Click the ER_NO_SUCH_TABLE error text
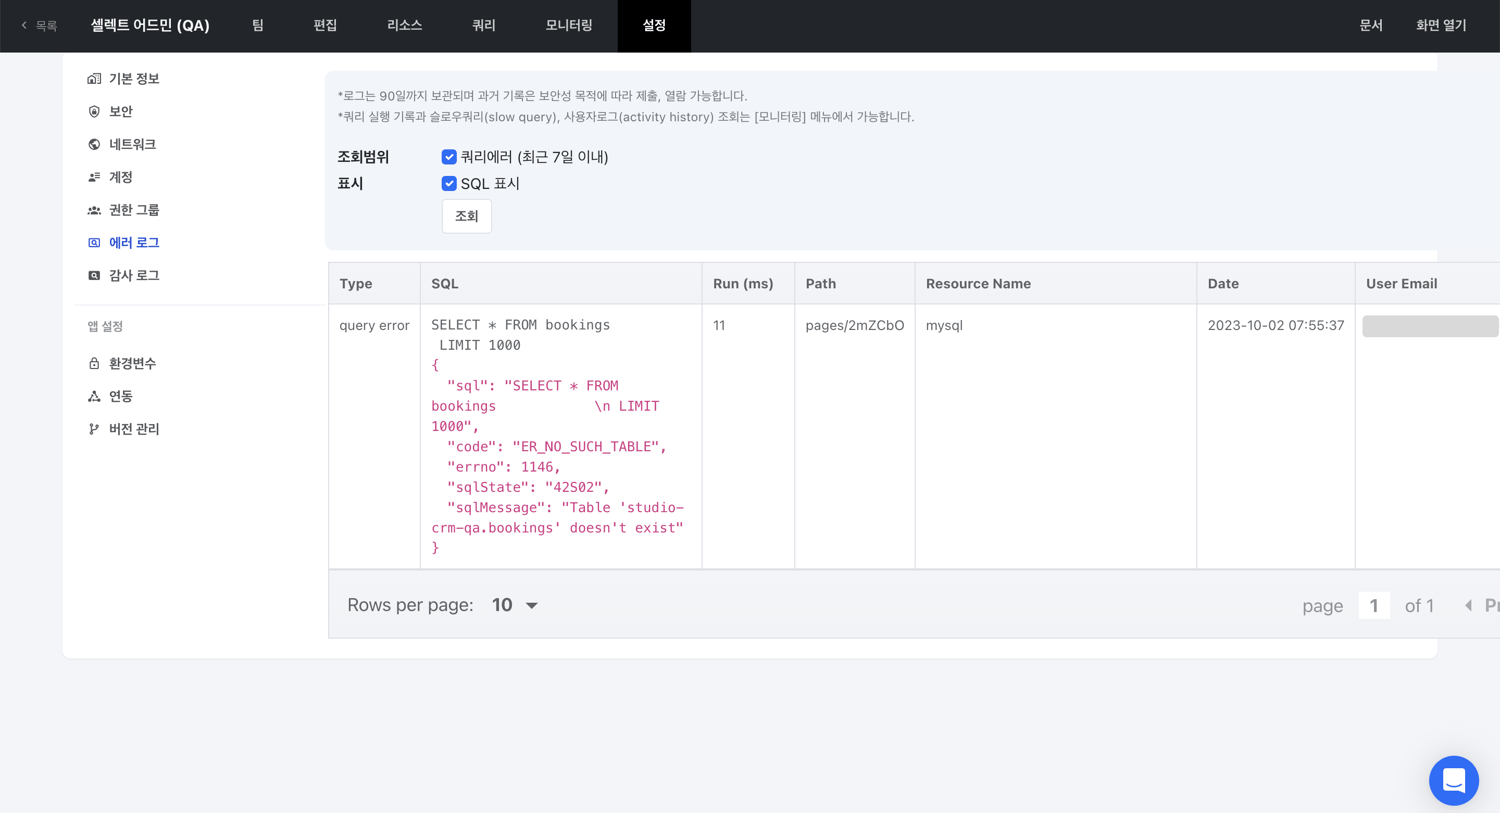Image resolution: width=1500 pixels, height=813 pixels. 585,447
